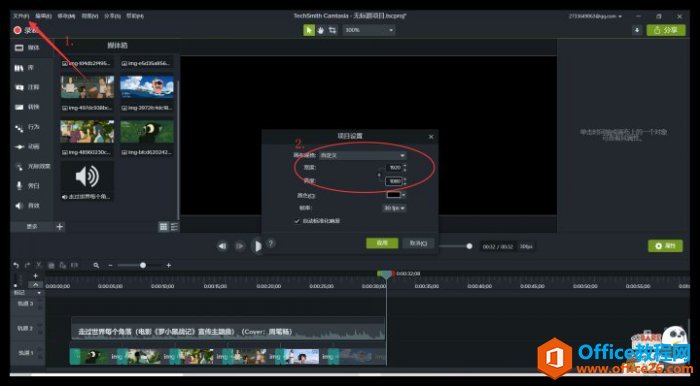Expand the canvas zoom level dropdown
Viewport: 700px width, 386px height.
point(369,30)
